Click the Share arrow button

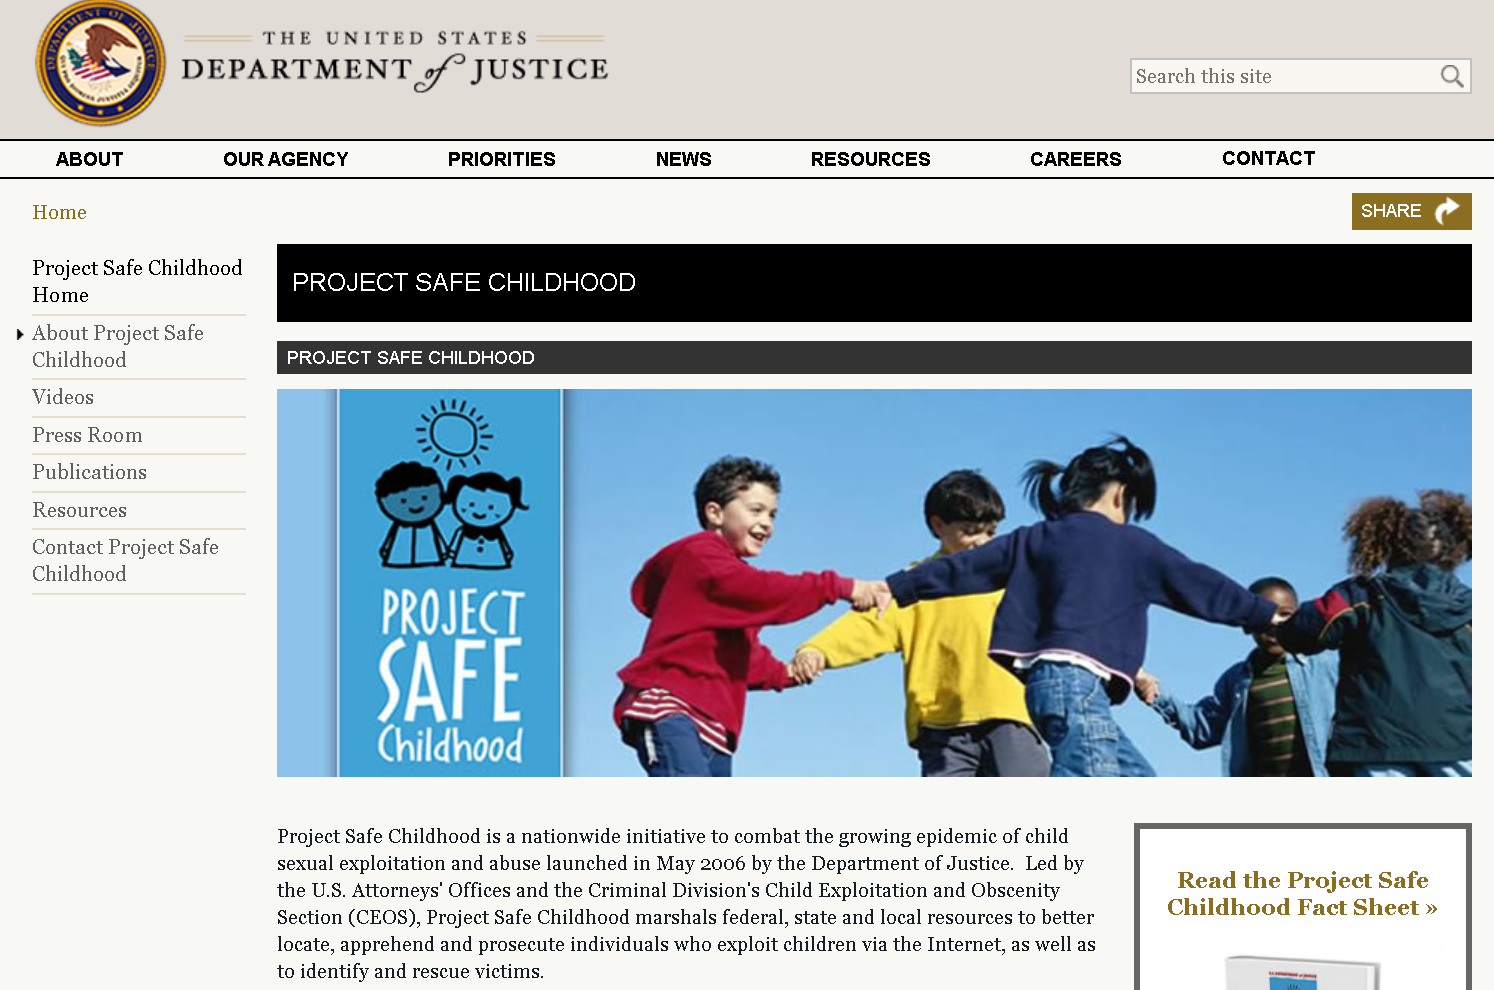pyautogui.click(x=1411, y=211)
